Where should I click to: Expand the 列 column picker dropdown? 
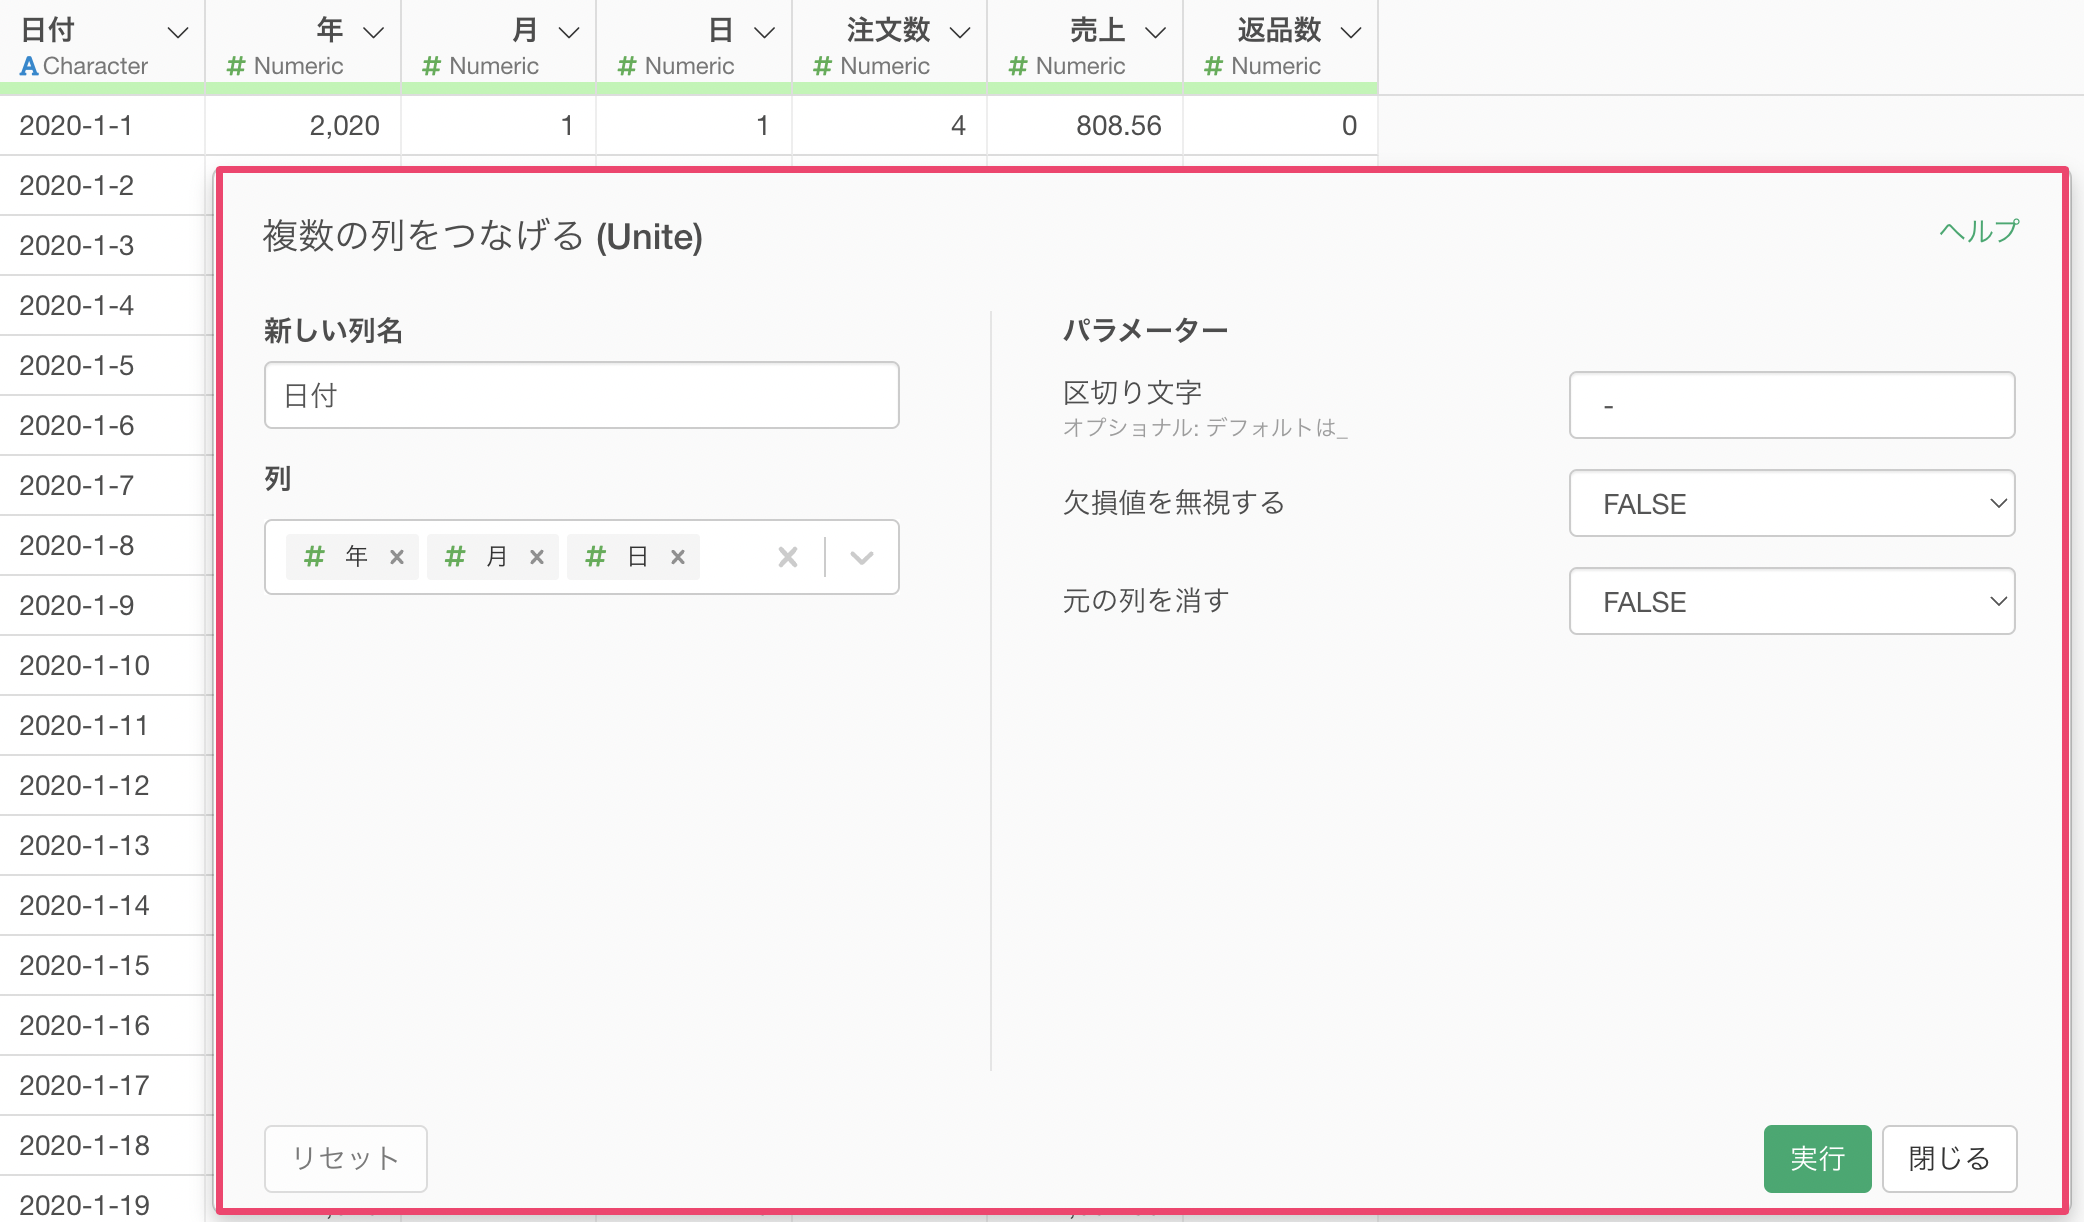coord(862,557)
